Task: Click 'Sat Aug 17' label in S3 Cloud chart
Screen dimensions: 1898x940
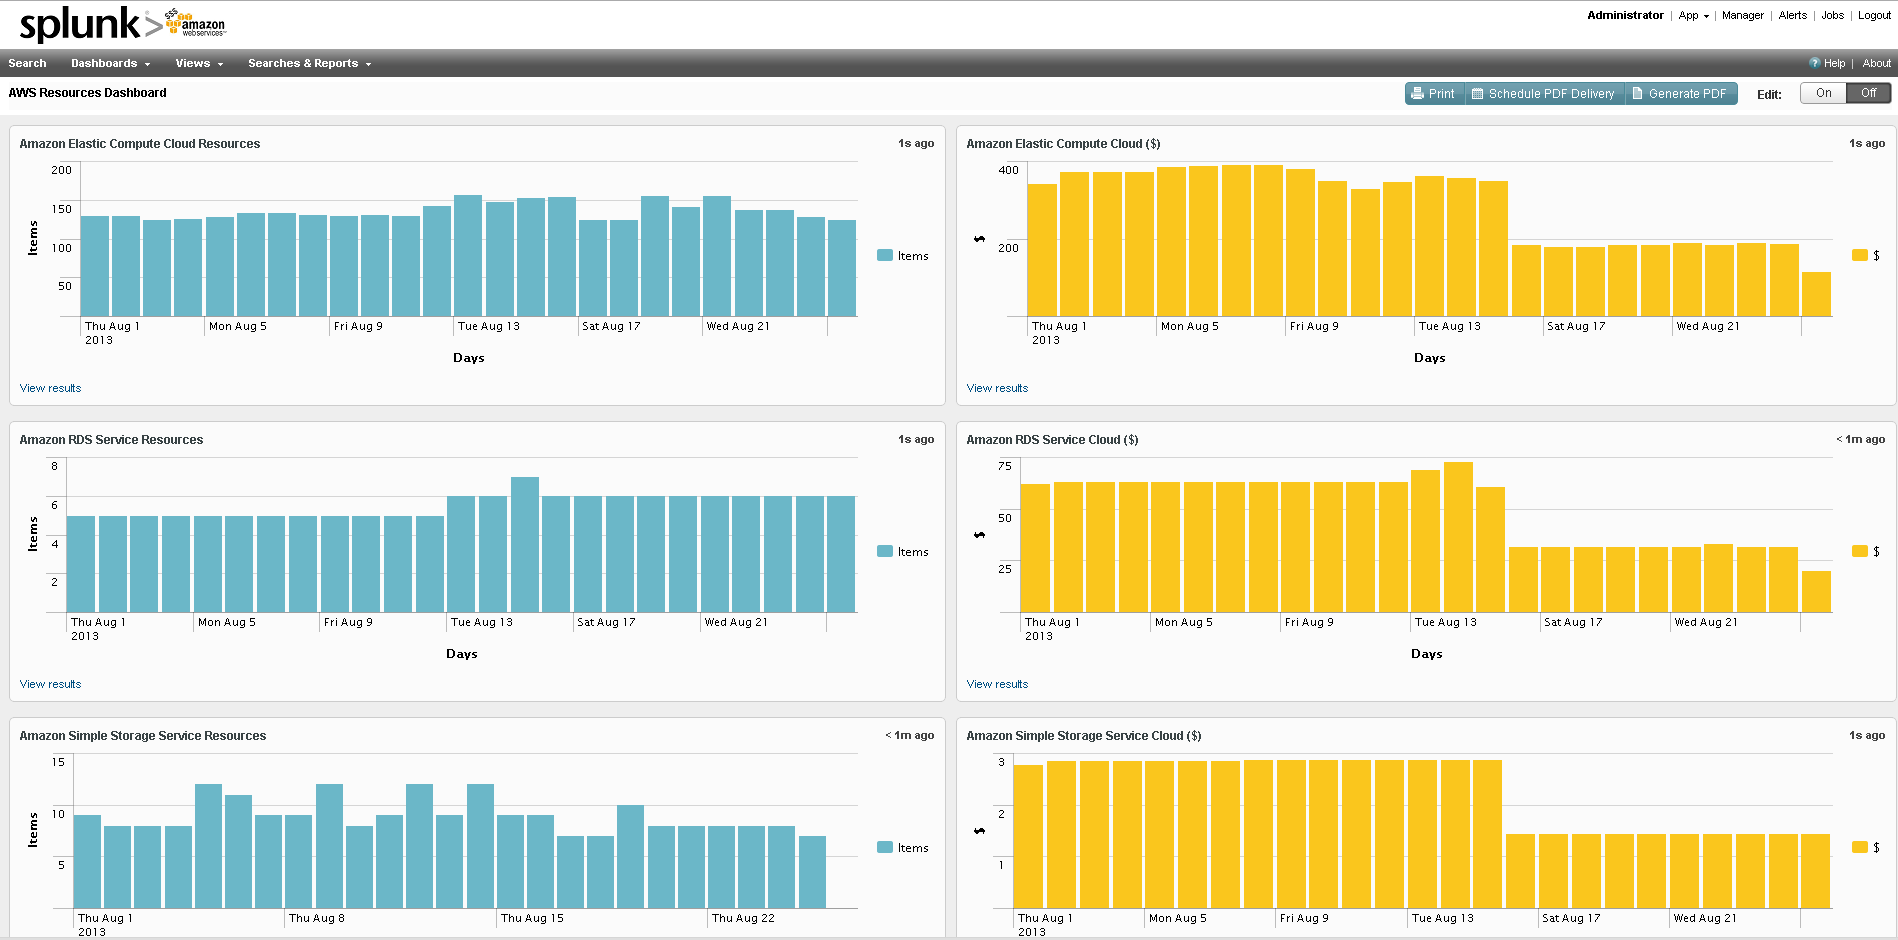Action: (1571, 918)
